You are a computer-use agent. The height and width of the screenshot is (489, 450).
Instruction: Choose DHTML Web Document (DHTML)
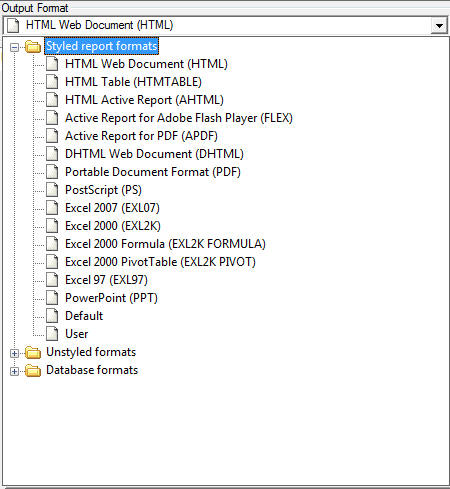click(x=154, y=154)
